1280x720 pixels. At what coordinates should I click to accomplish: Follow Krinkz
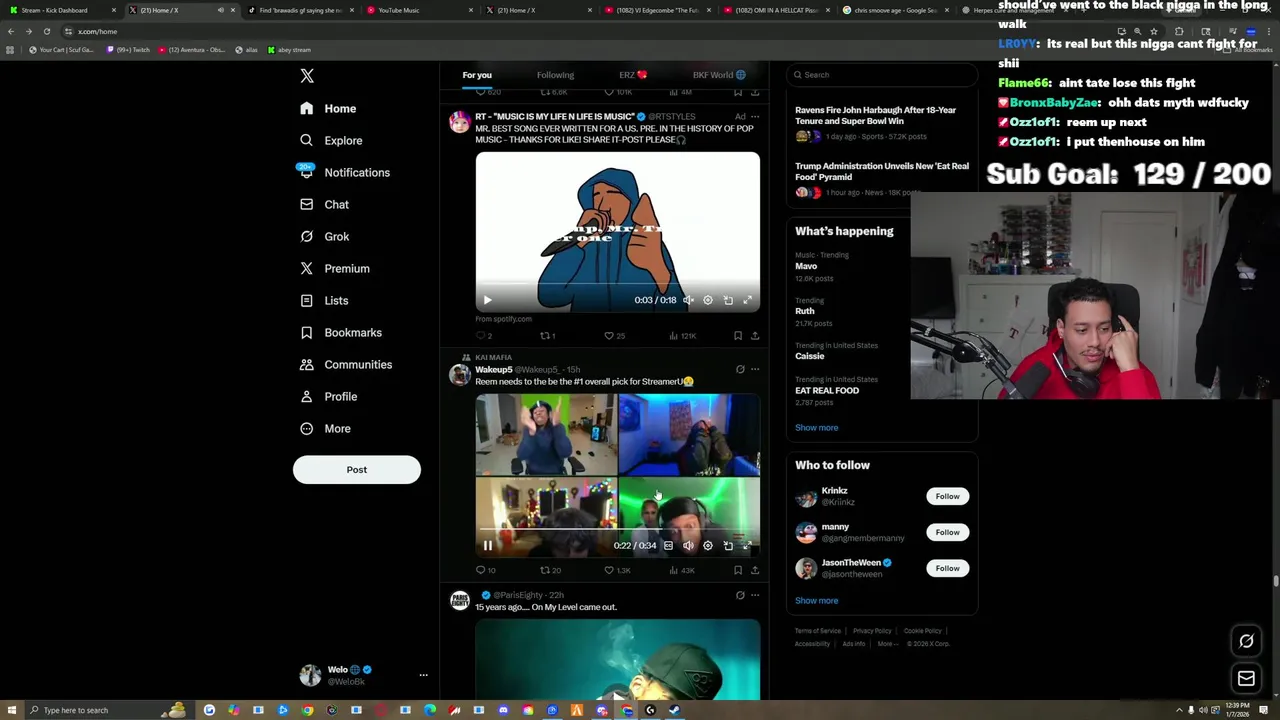pos(947,496)
